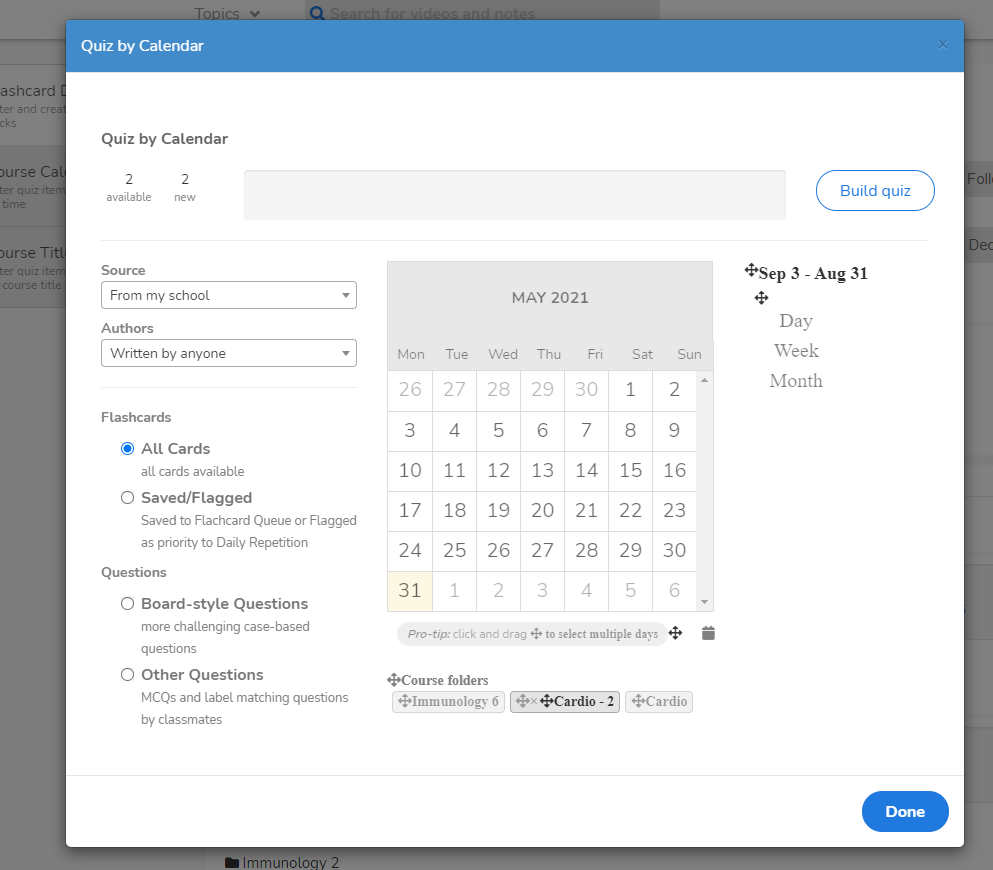Select the Saved/Flagged radio option

(127, 498)
